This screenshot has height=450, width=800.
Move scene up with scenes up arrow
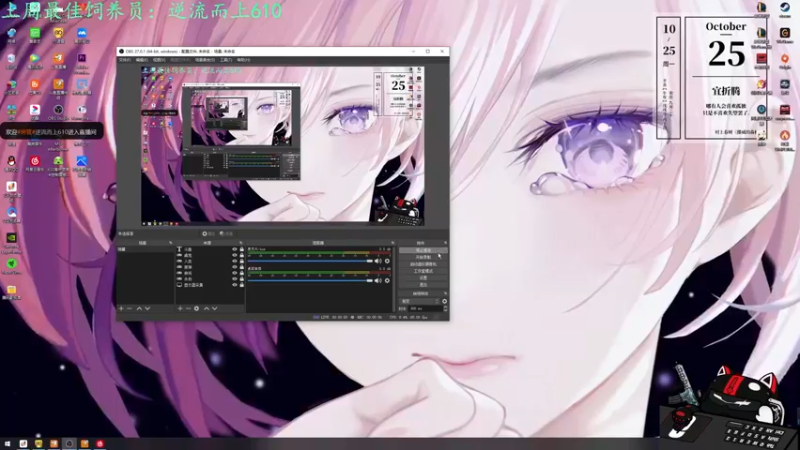pyautogui.click(x=139, y=309)
